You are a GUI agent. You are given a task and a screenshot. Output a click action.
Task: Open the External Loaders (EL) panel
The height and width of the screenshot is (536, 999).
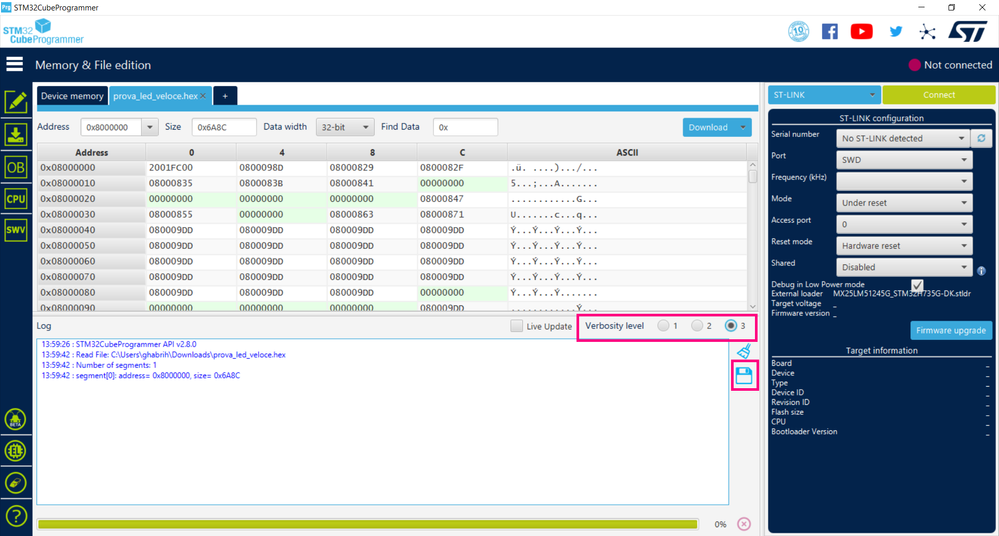(x=15, y=451)
